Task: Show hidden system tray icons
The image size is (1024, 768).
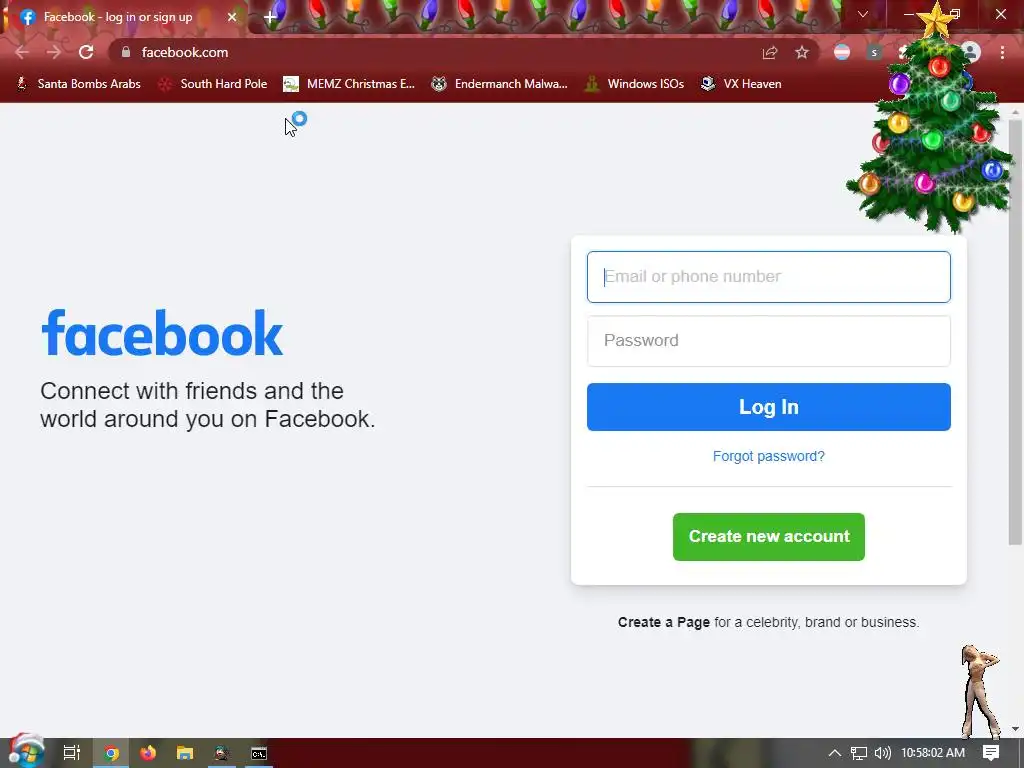Action: coord(835,753)
